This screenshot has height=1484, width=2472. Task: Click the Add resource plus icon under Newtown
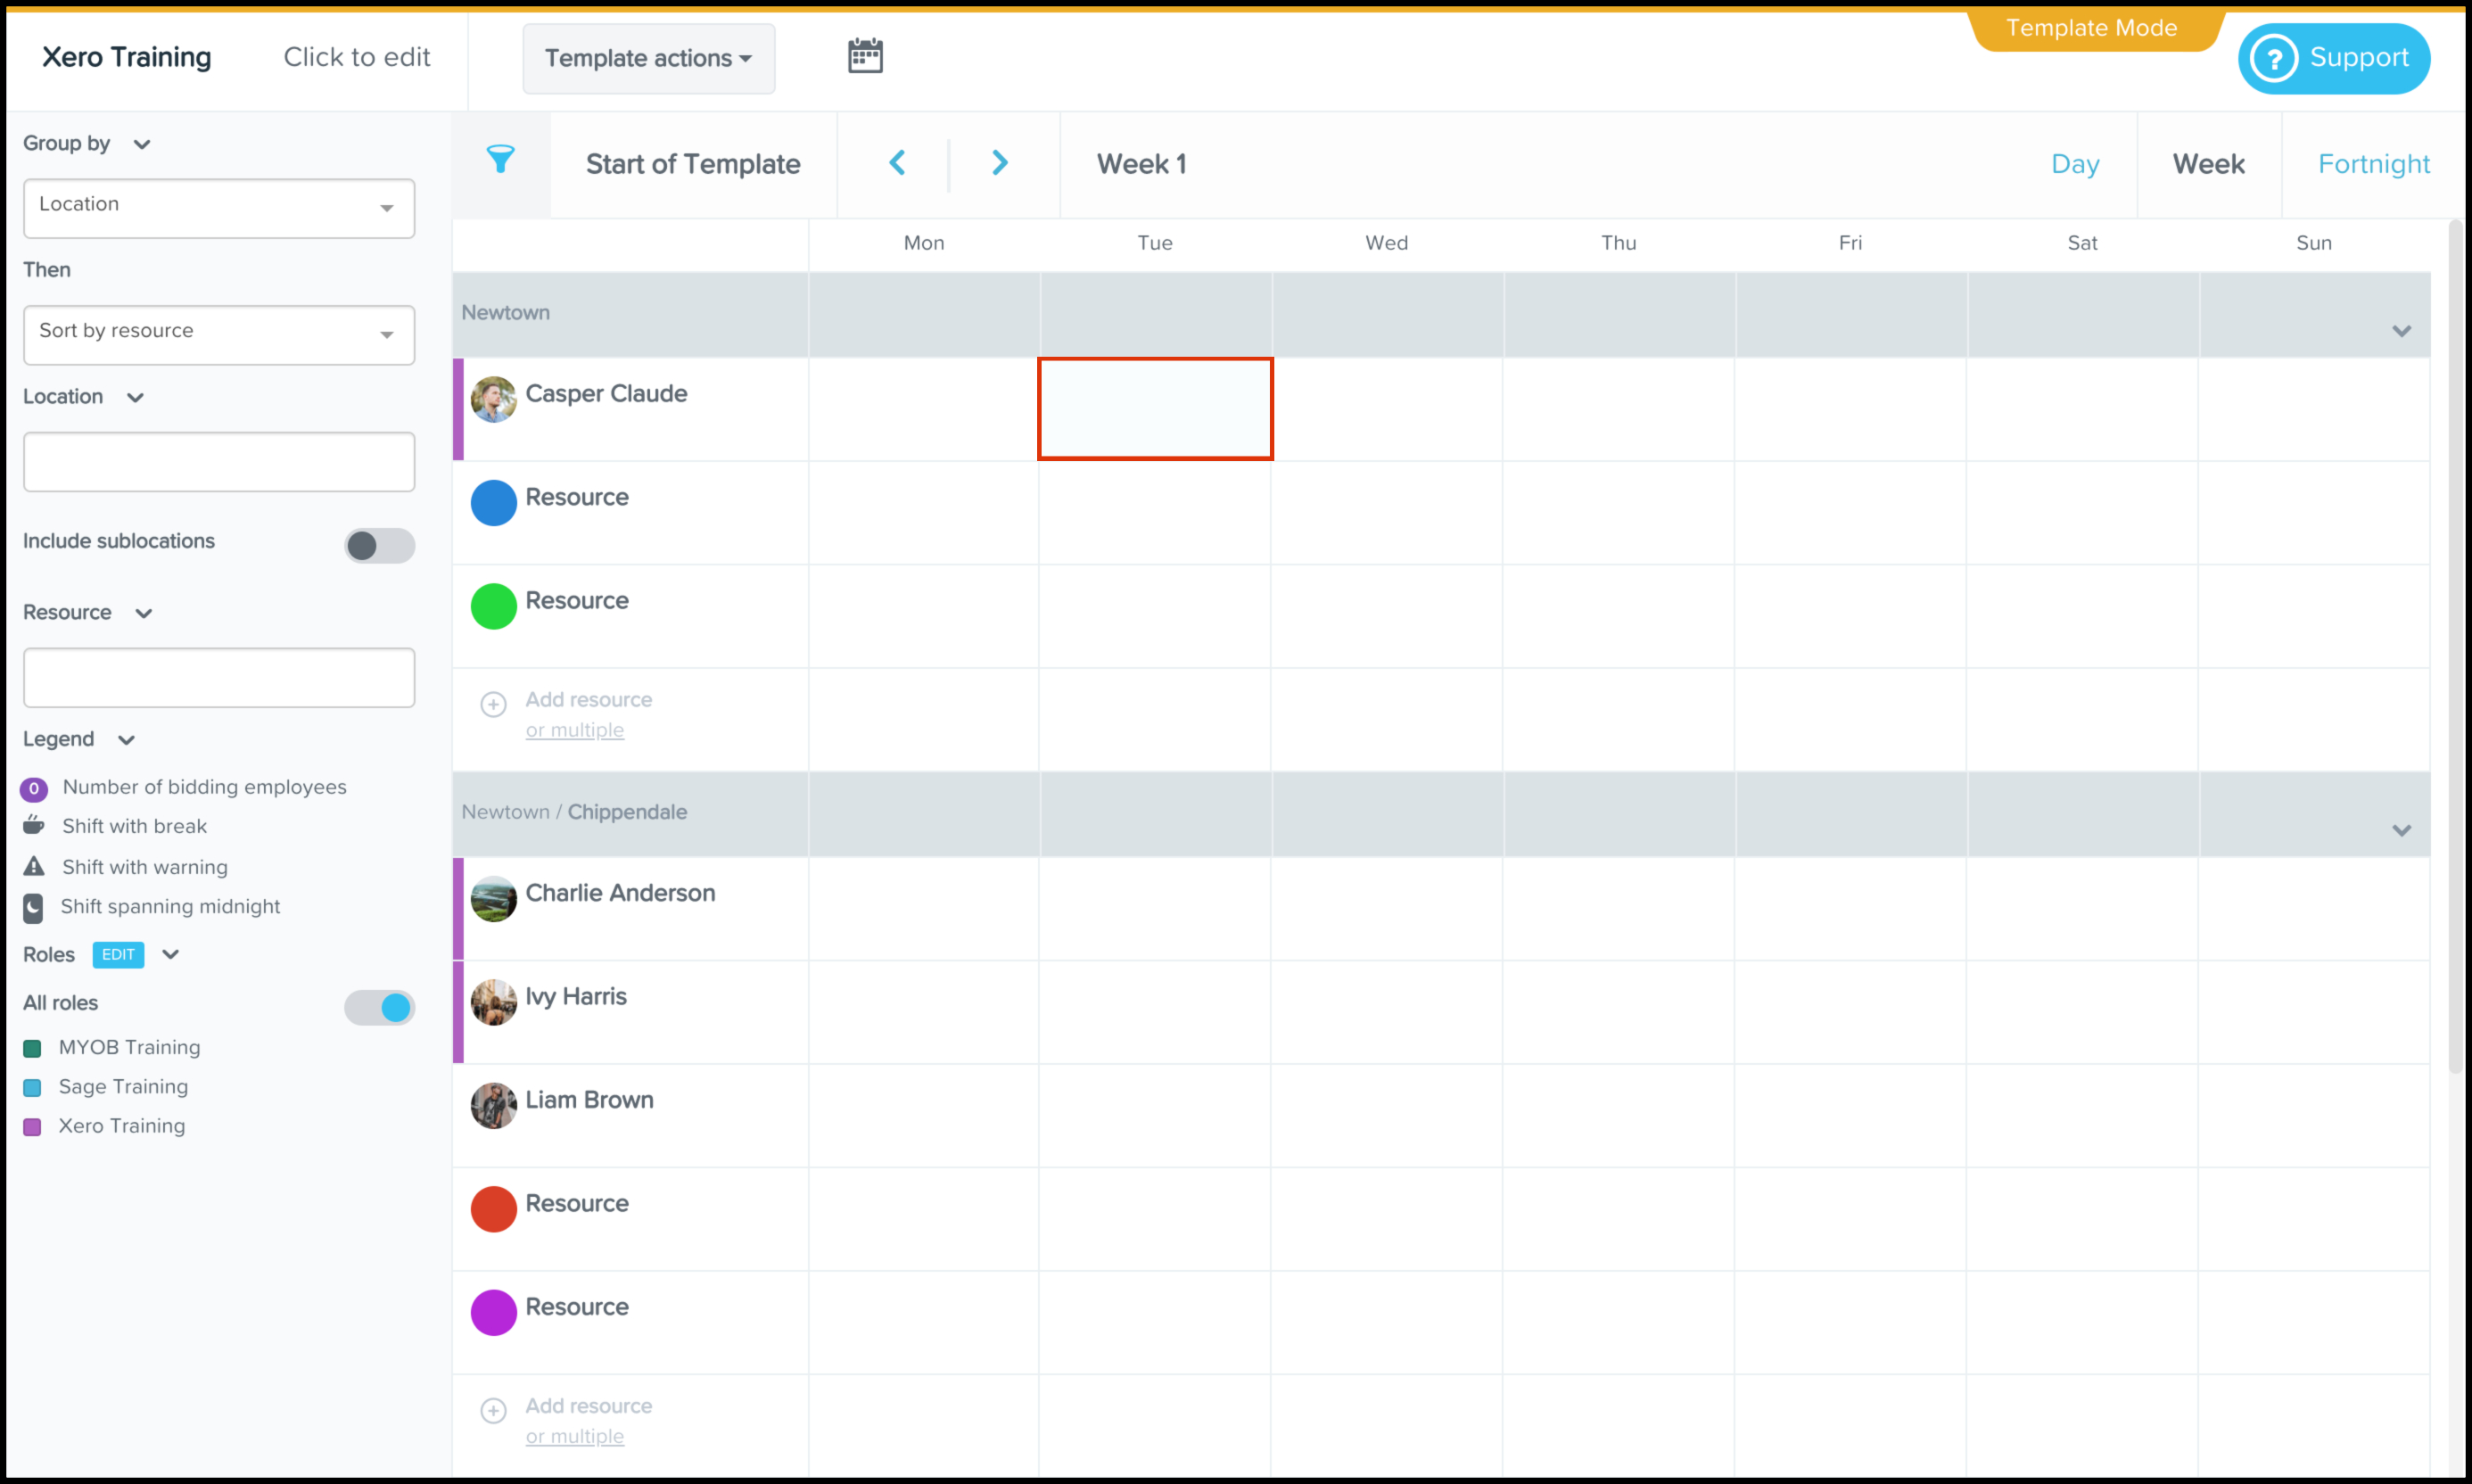493,704
